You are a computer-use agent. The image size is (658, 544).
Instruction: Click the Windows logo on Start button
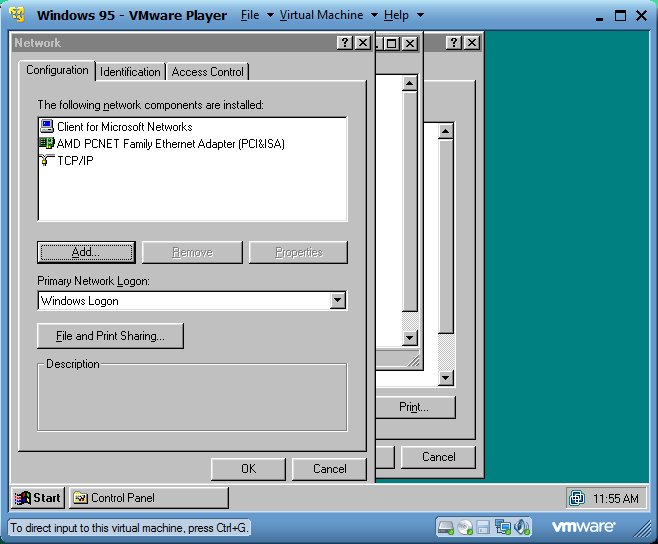23,498
